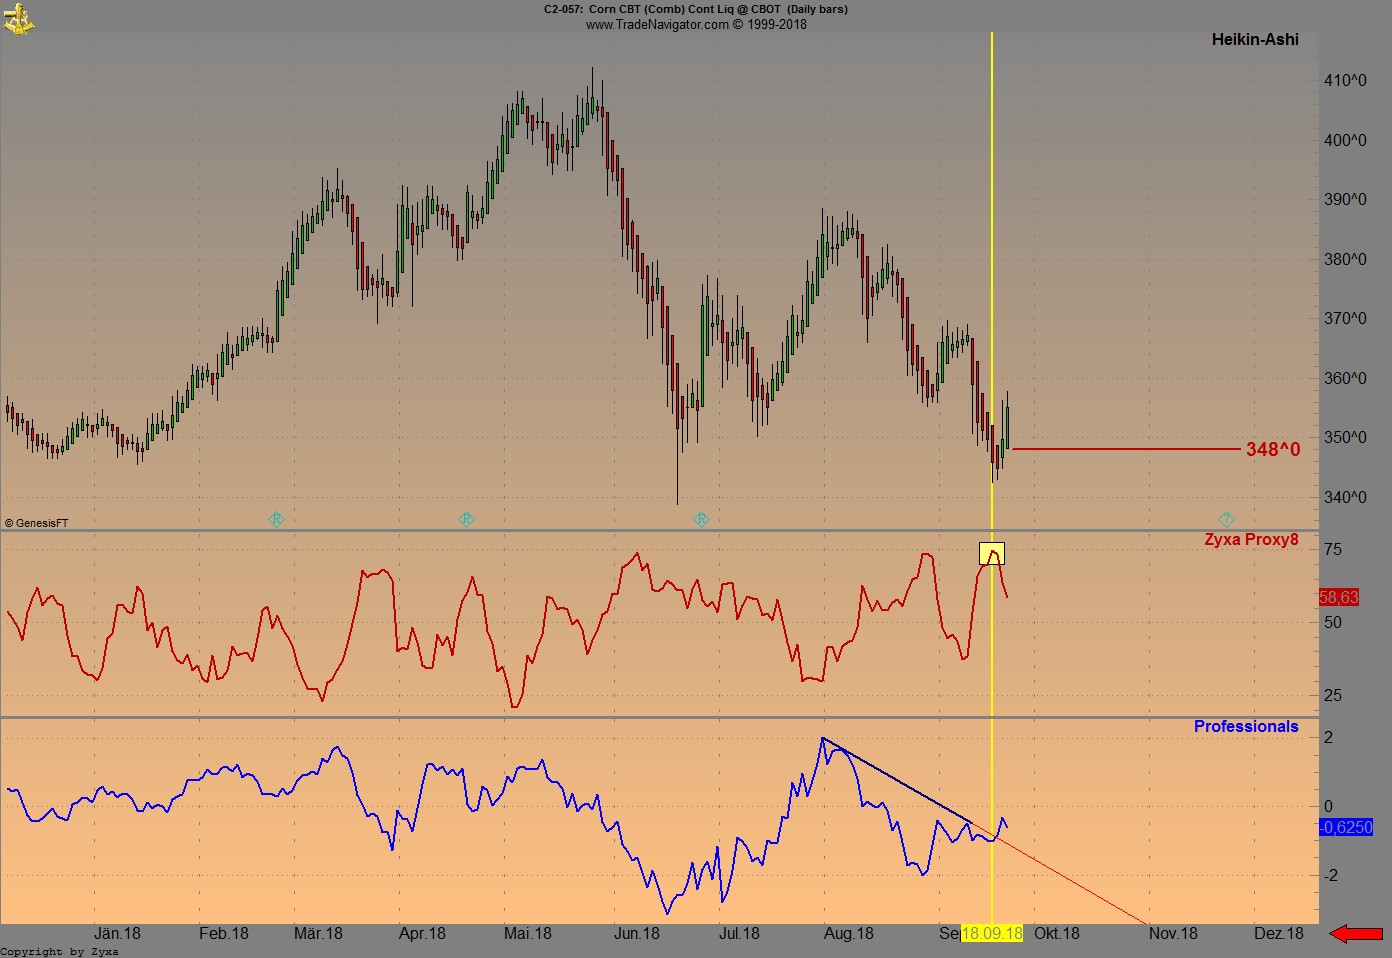Toggle the Zyxa Proxy8 indicator label
This screenshot has width=1392, height=958.
[x=1250, y=540]
